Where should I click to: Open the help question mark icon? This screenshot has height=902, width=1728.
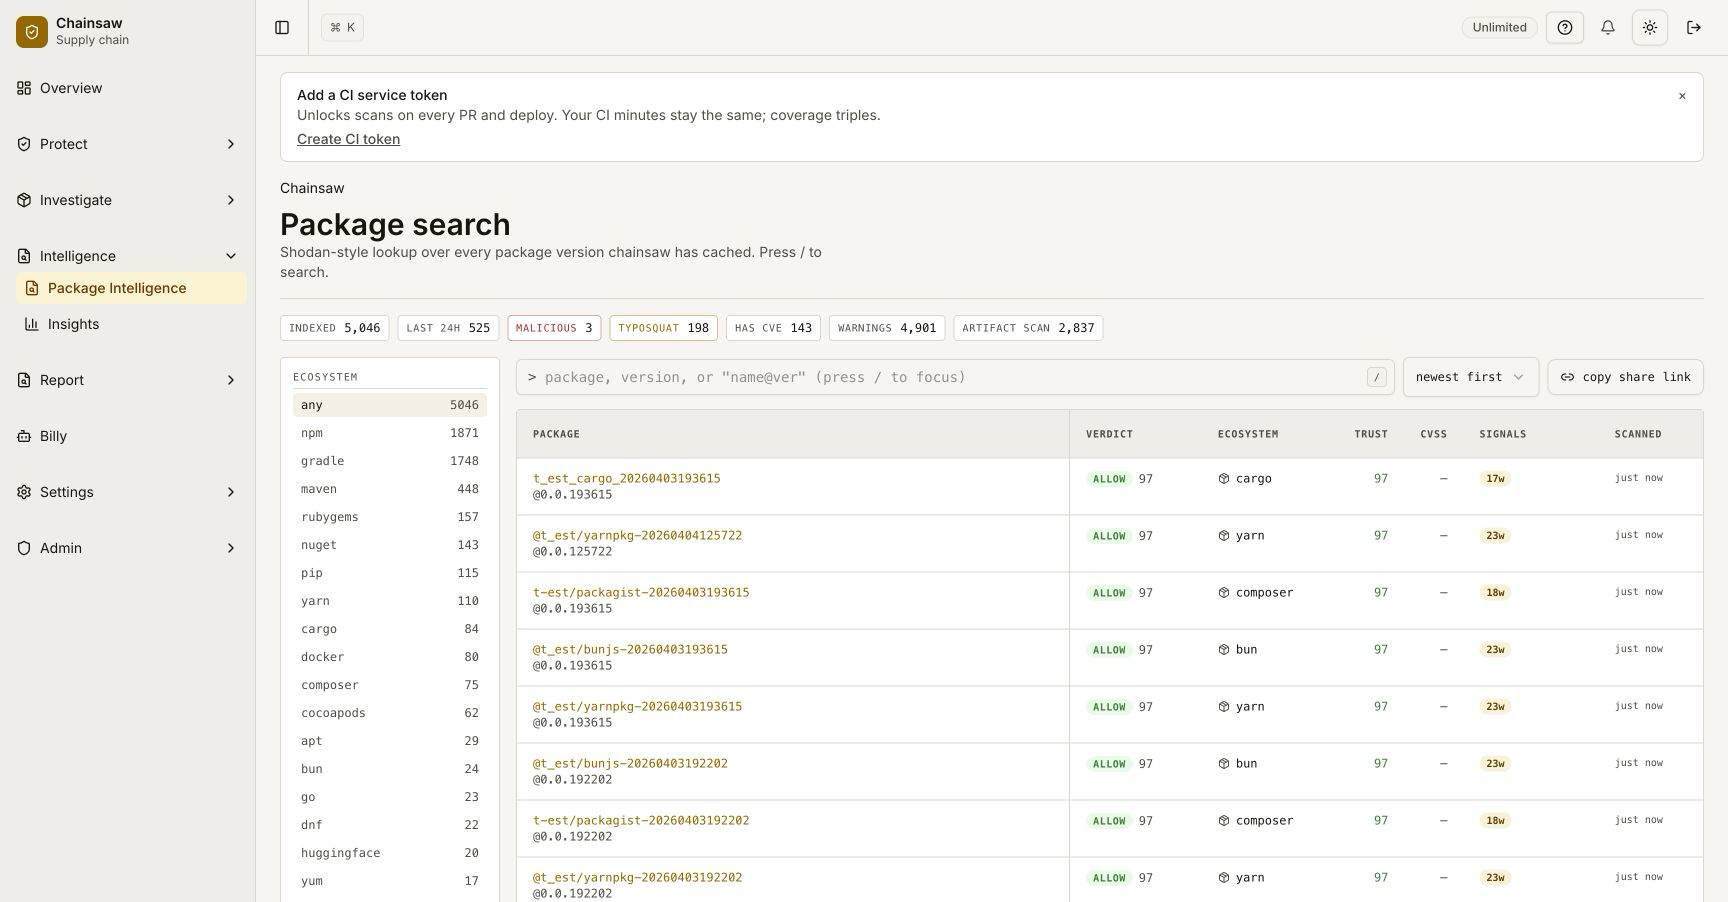pos(1565,27)
